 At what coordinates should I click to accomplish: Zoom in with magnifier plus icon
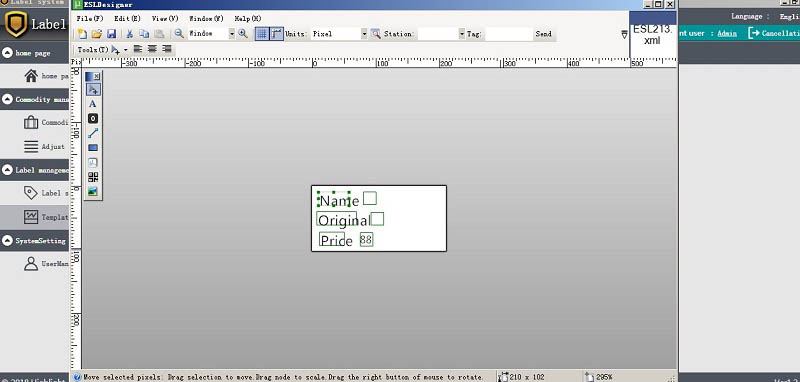coord(243,34)
